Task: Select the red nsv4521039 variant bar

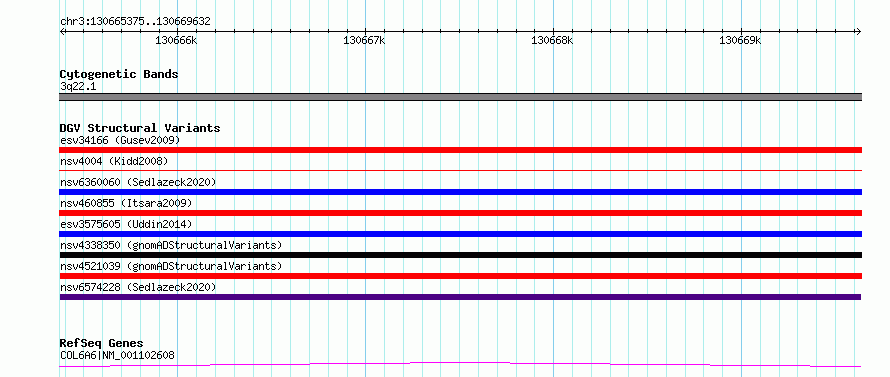Action: [460, 276]
